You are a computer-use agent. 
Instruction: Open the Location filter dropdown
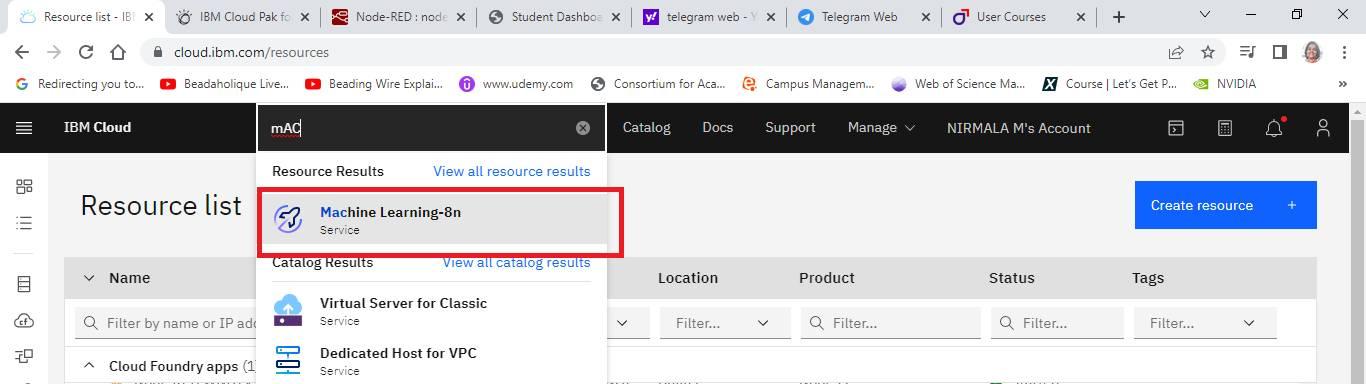(724, 323)
